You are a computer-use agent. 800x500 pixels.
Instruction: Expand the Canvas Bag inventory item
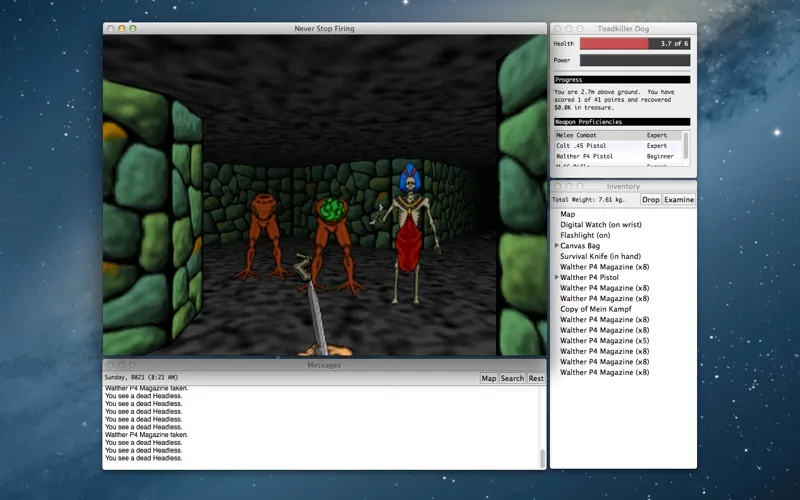point(557,246)
